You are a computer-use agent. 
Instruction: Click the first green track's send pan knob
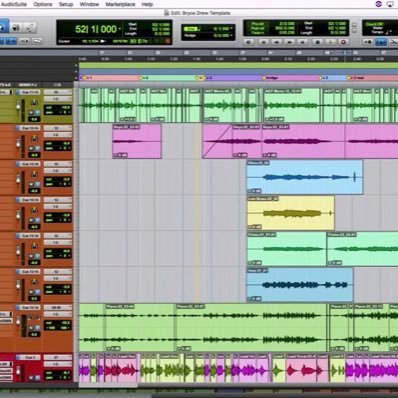click(34, 102)
